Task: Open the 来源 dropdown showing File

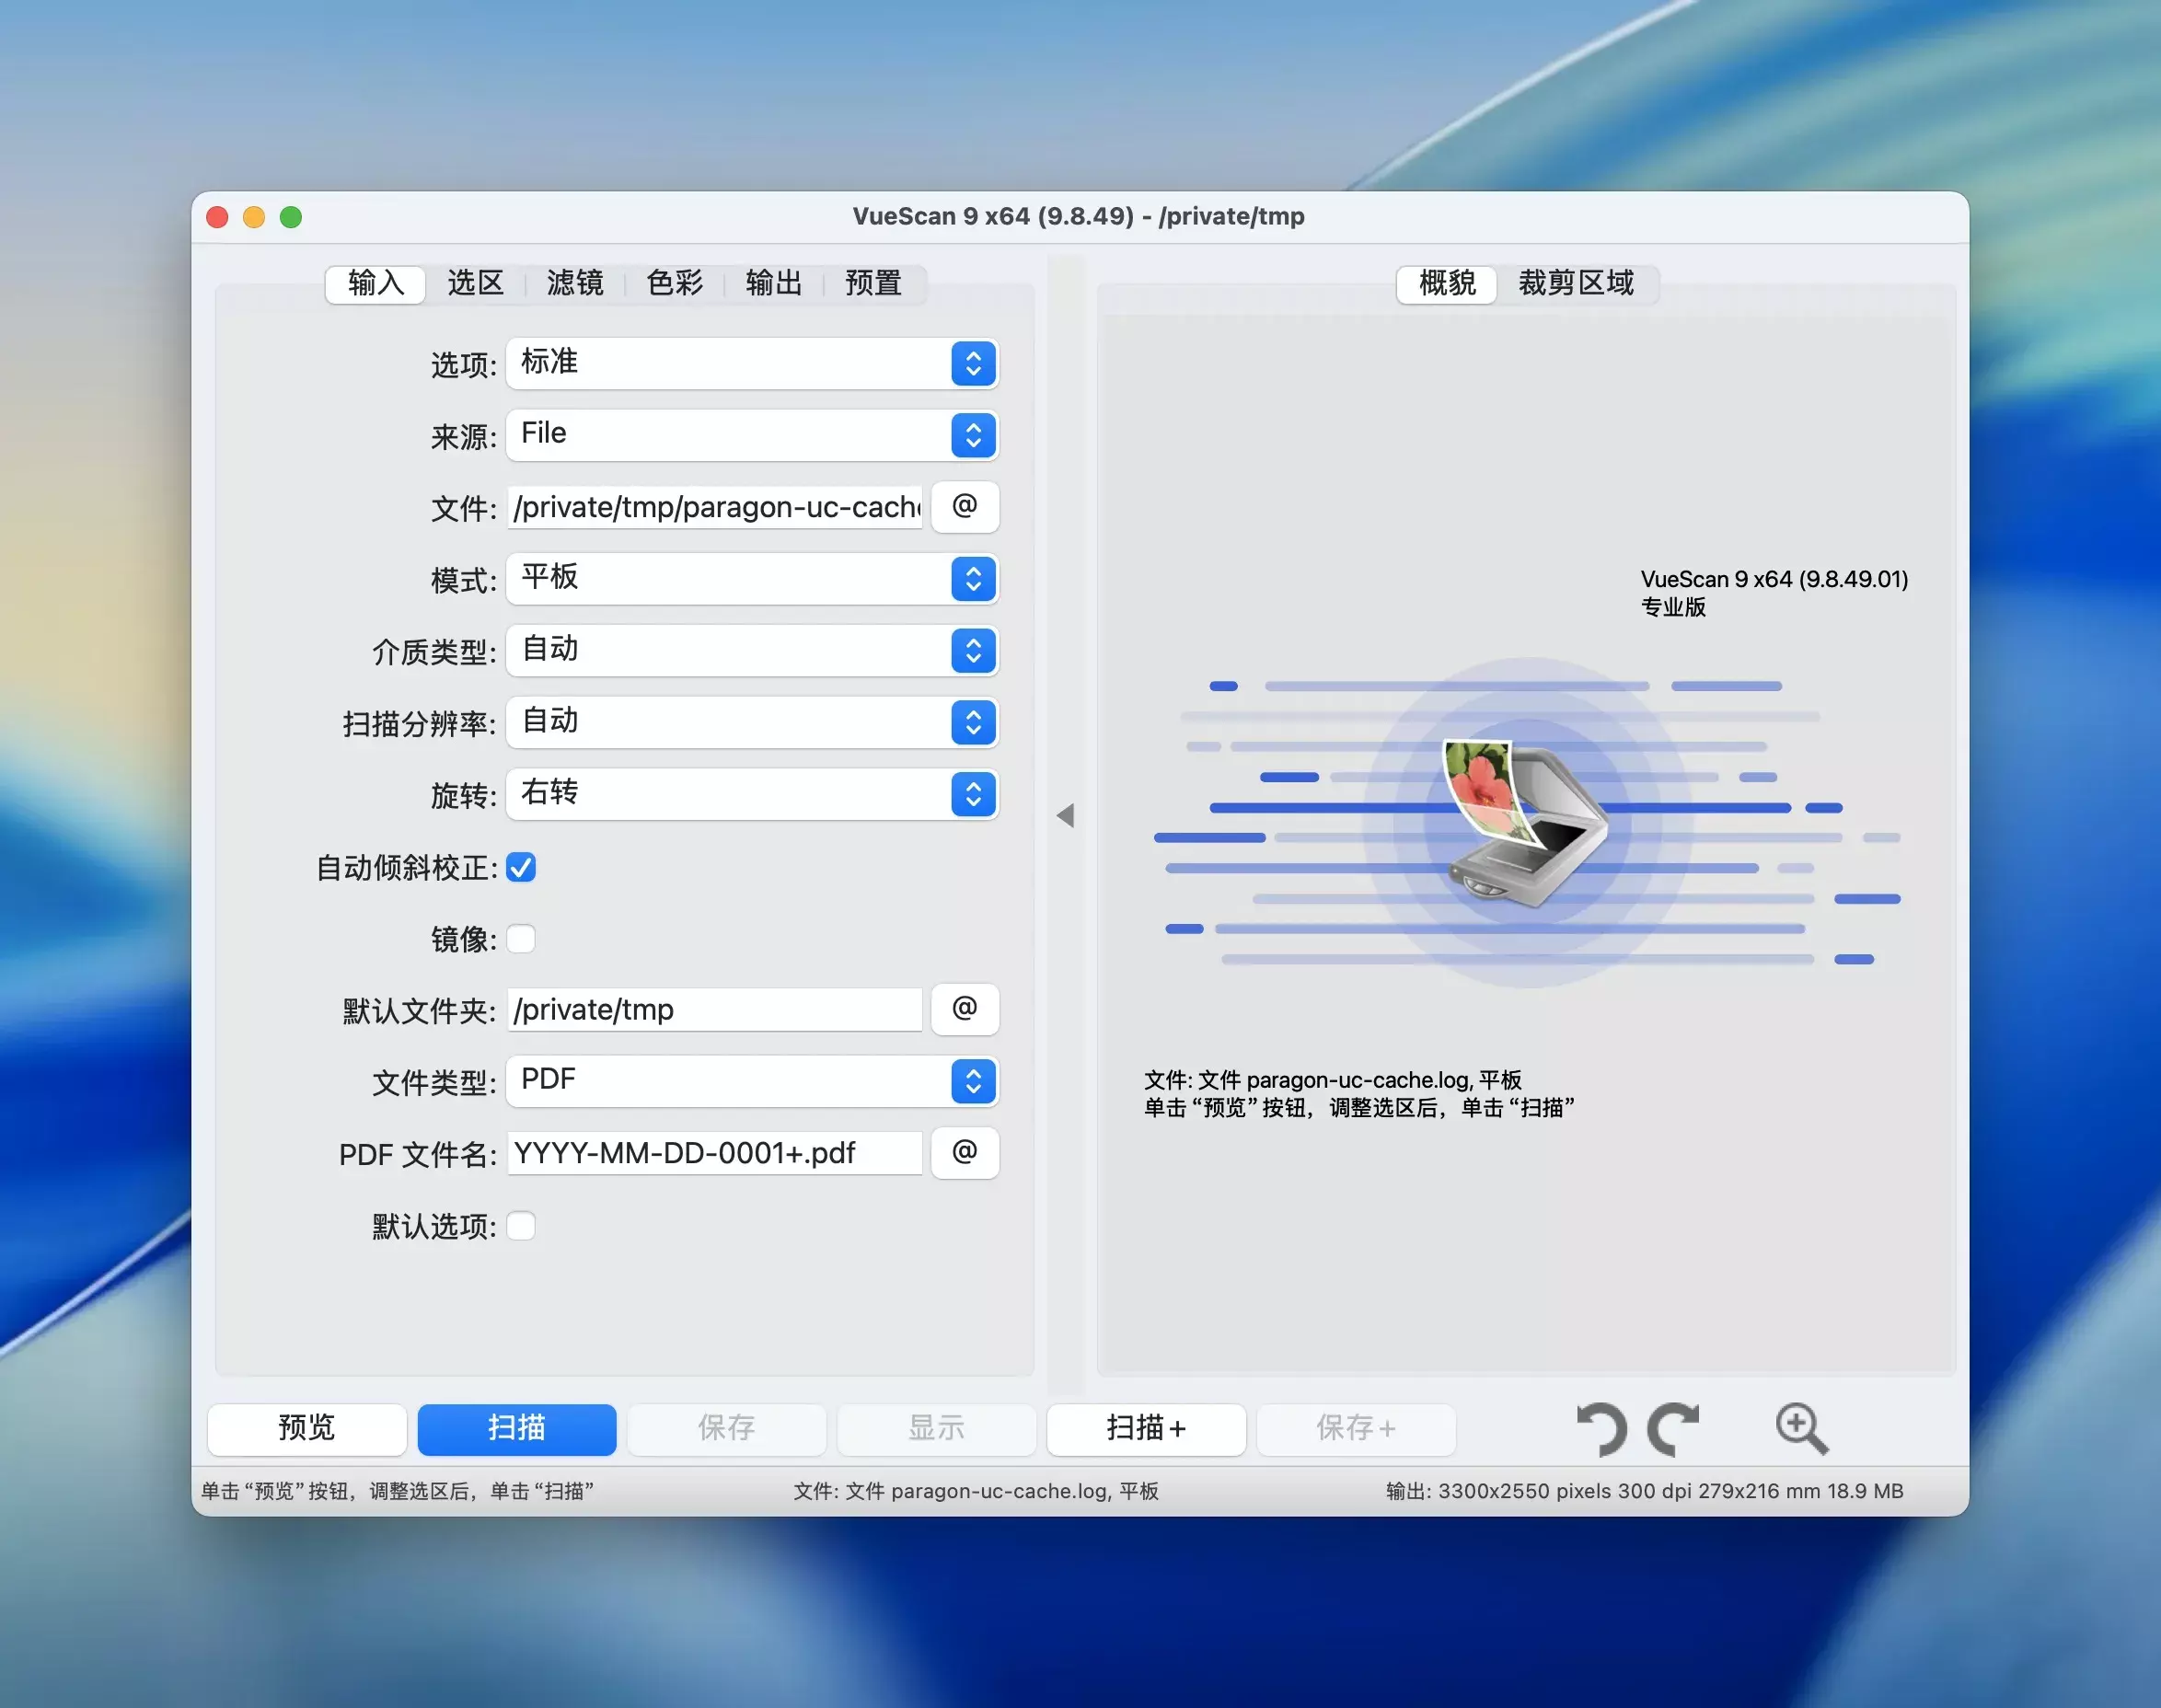Action: pyautogui.click(x=752, y=435)
